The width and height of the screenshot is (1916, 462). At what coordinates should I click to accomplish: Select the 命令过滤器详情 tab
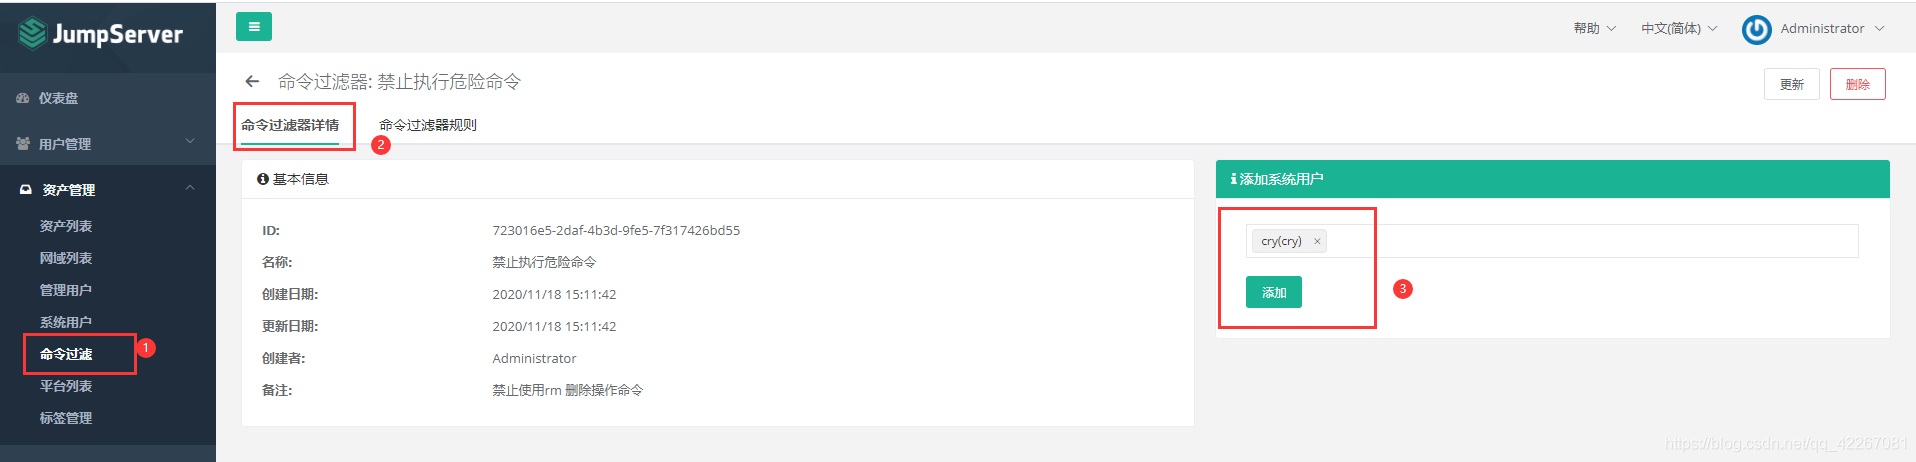click(x=290, y=125)
